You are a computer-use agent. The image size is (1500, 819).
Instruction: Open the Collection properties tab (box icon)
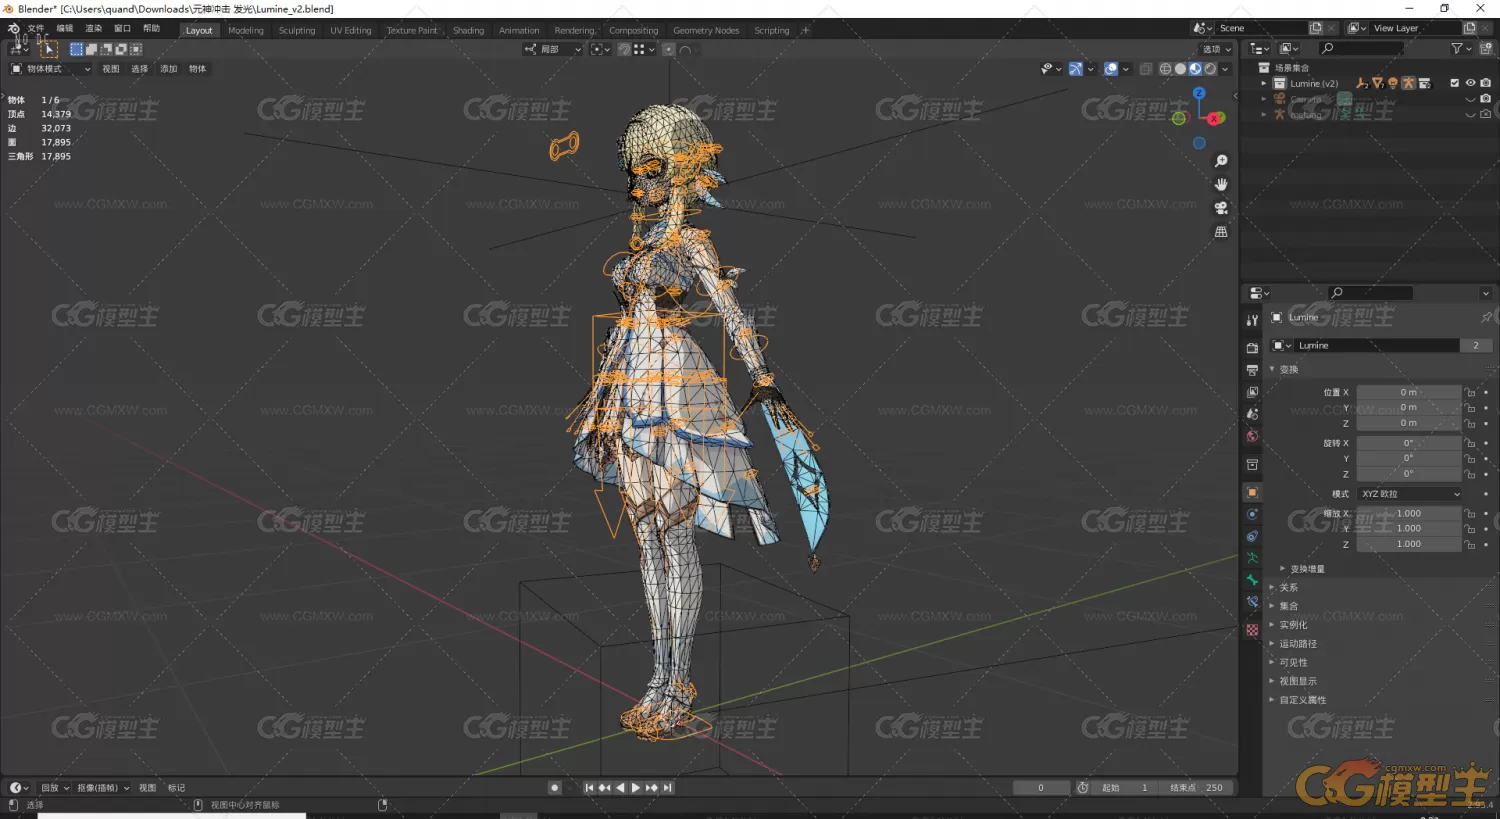coord(1252,464)
